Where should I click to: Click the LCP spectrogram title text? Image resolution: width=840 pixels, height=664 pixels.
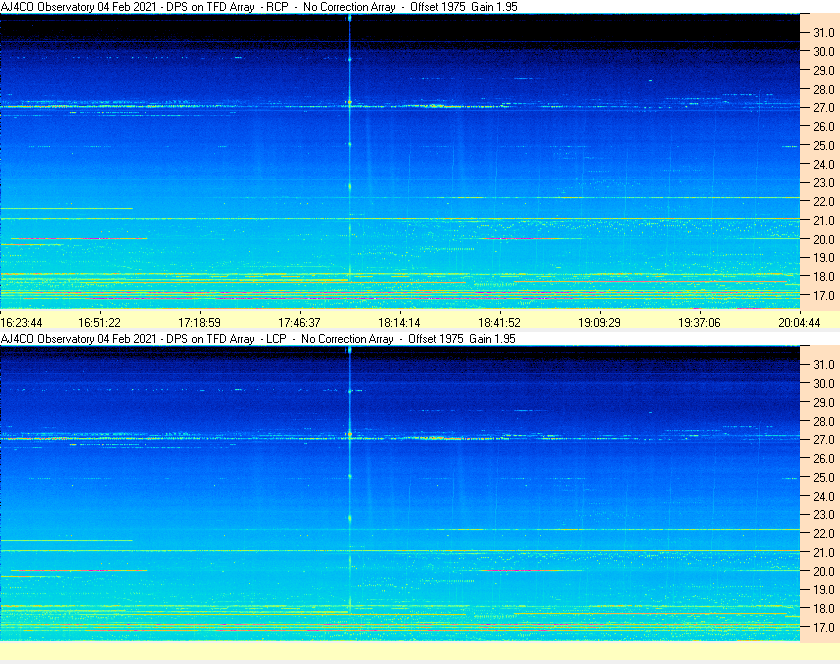pyautogui.click(x=258, y=339)
